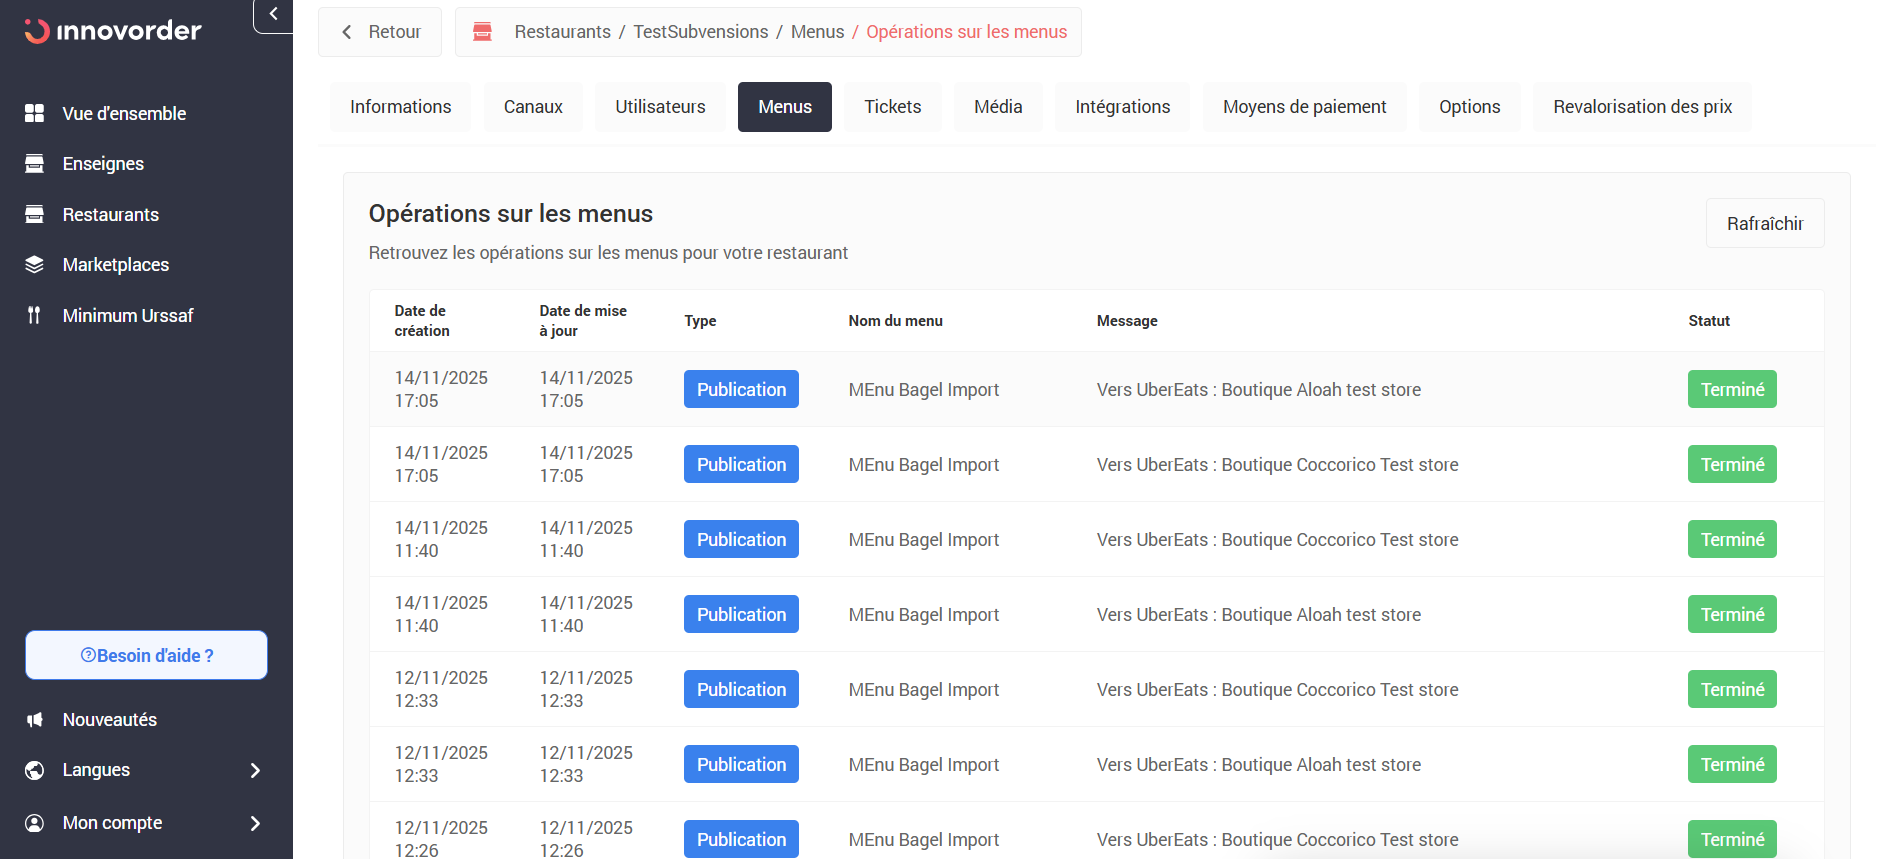Open the Besoin d'aide help button
Image resolution: width=1889 pixels, height=859 pixels.
(x=146, y=655)
